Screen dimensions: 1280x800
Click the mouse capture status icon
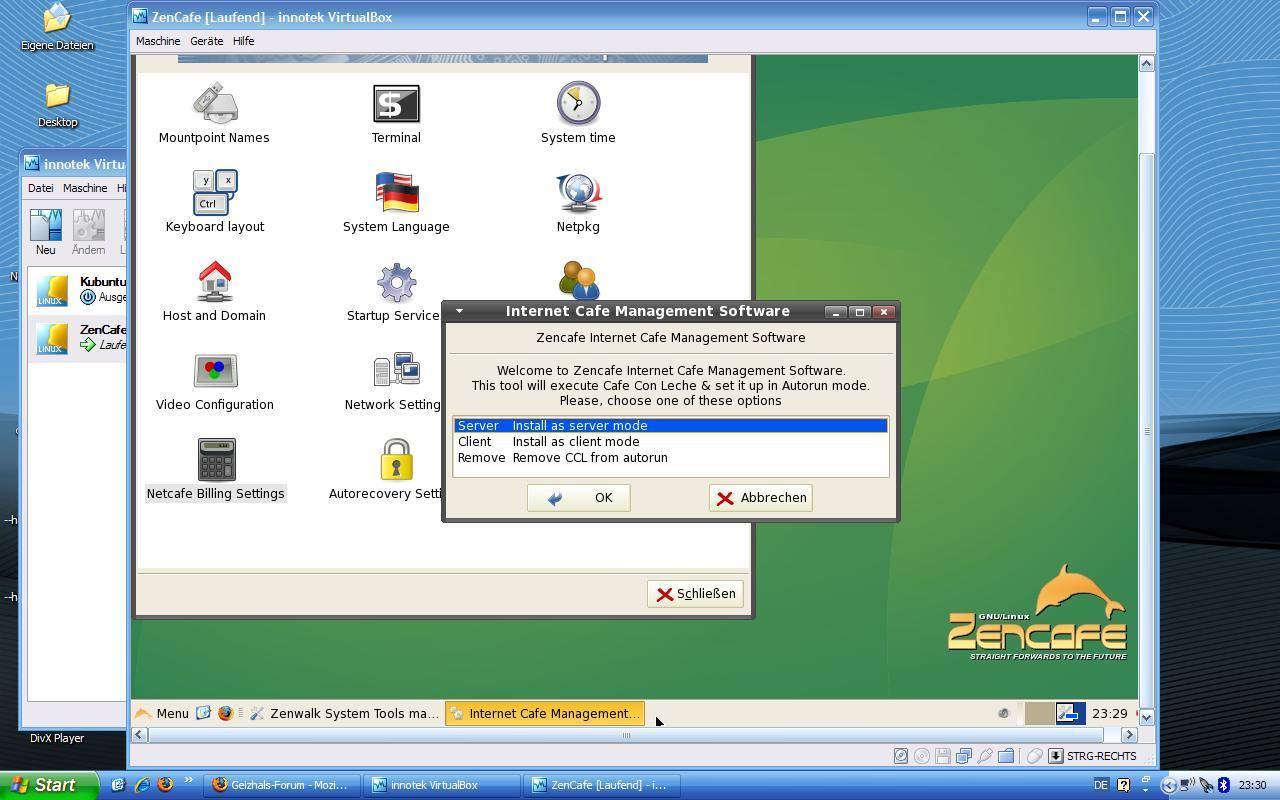(1034, 756)
